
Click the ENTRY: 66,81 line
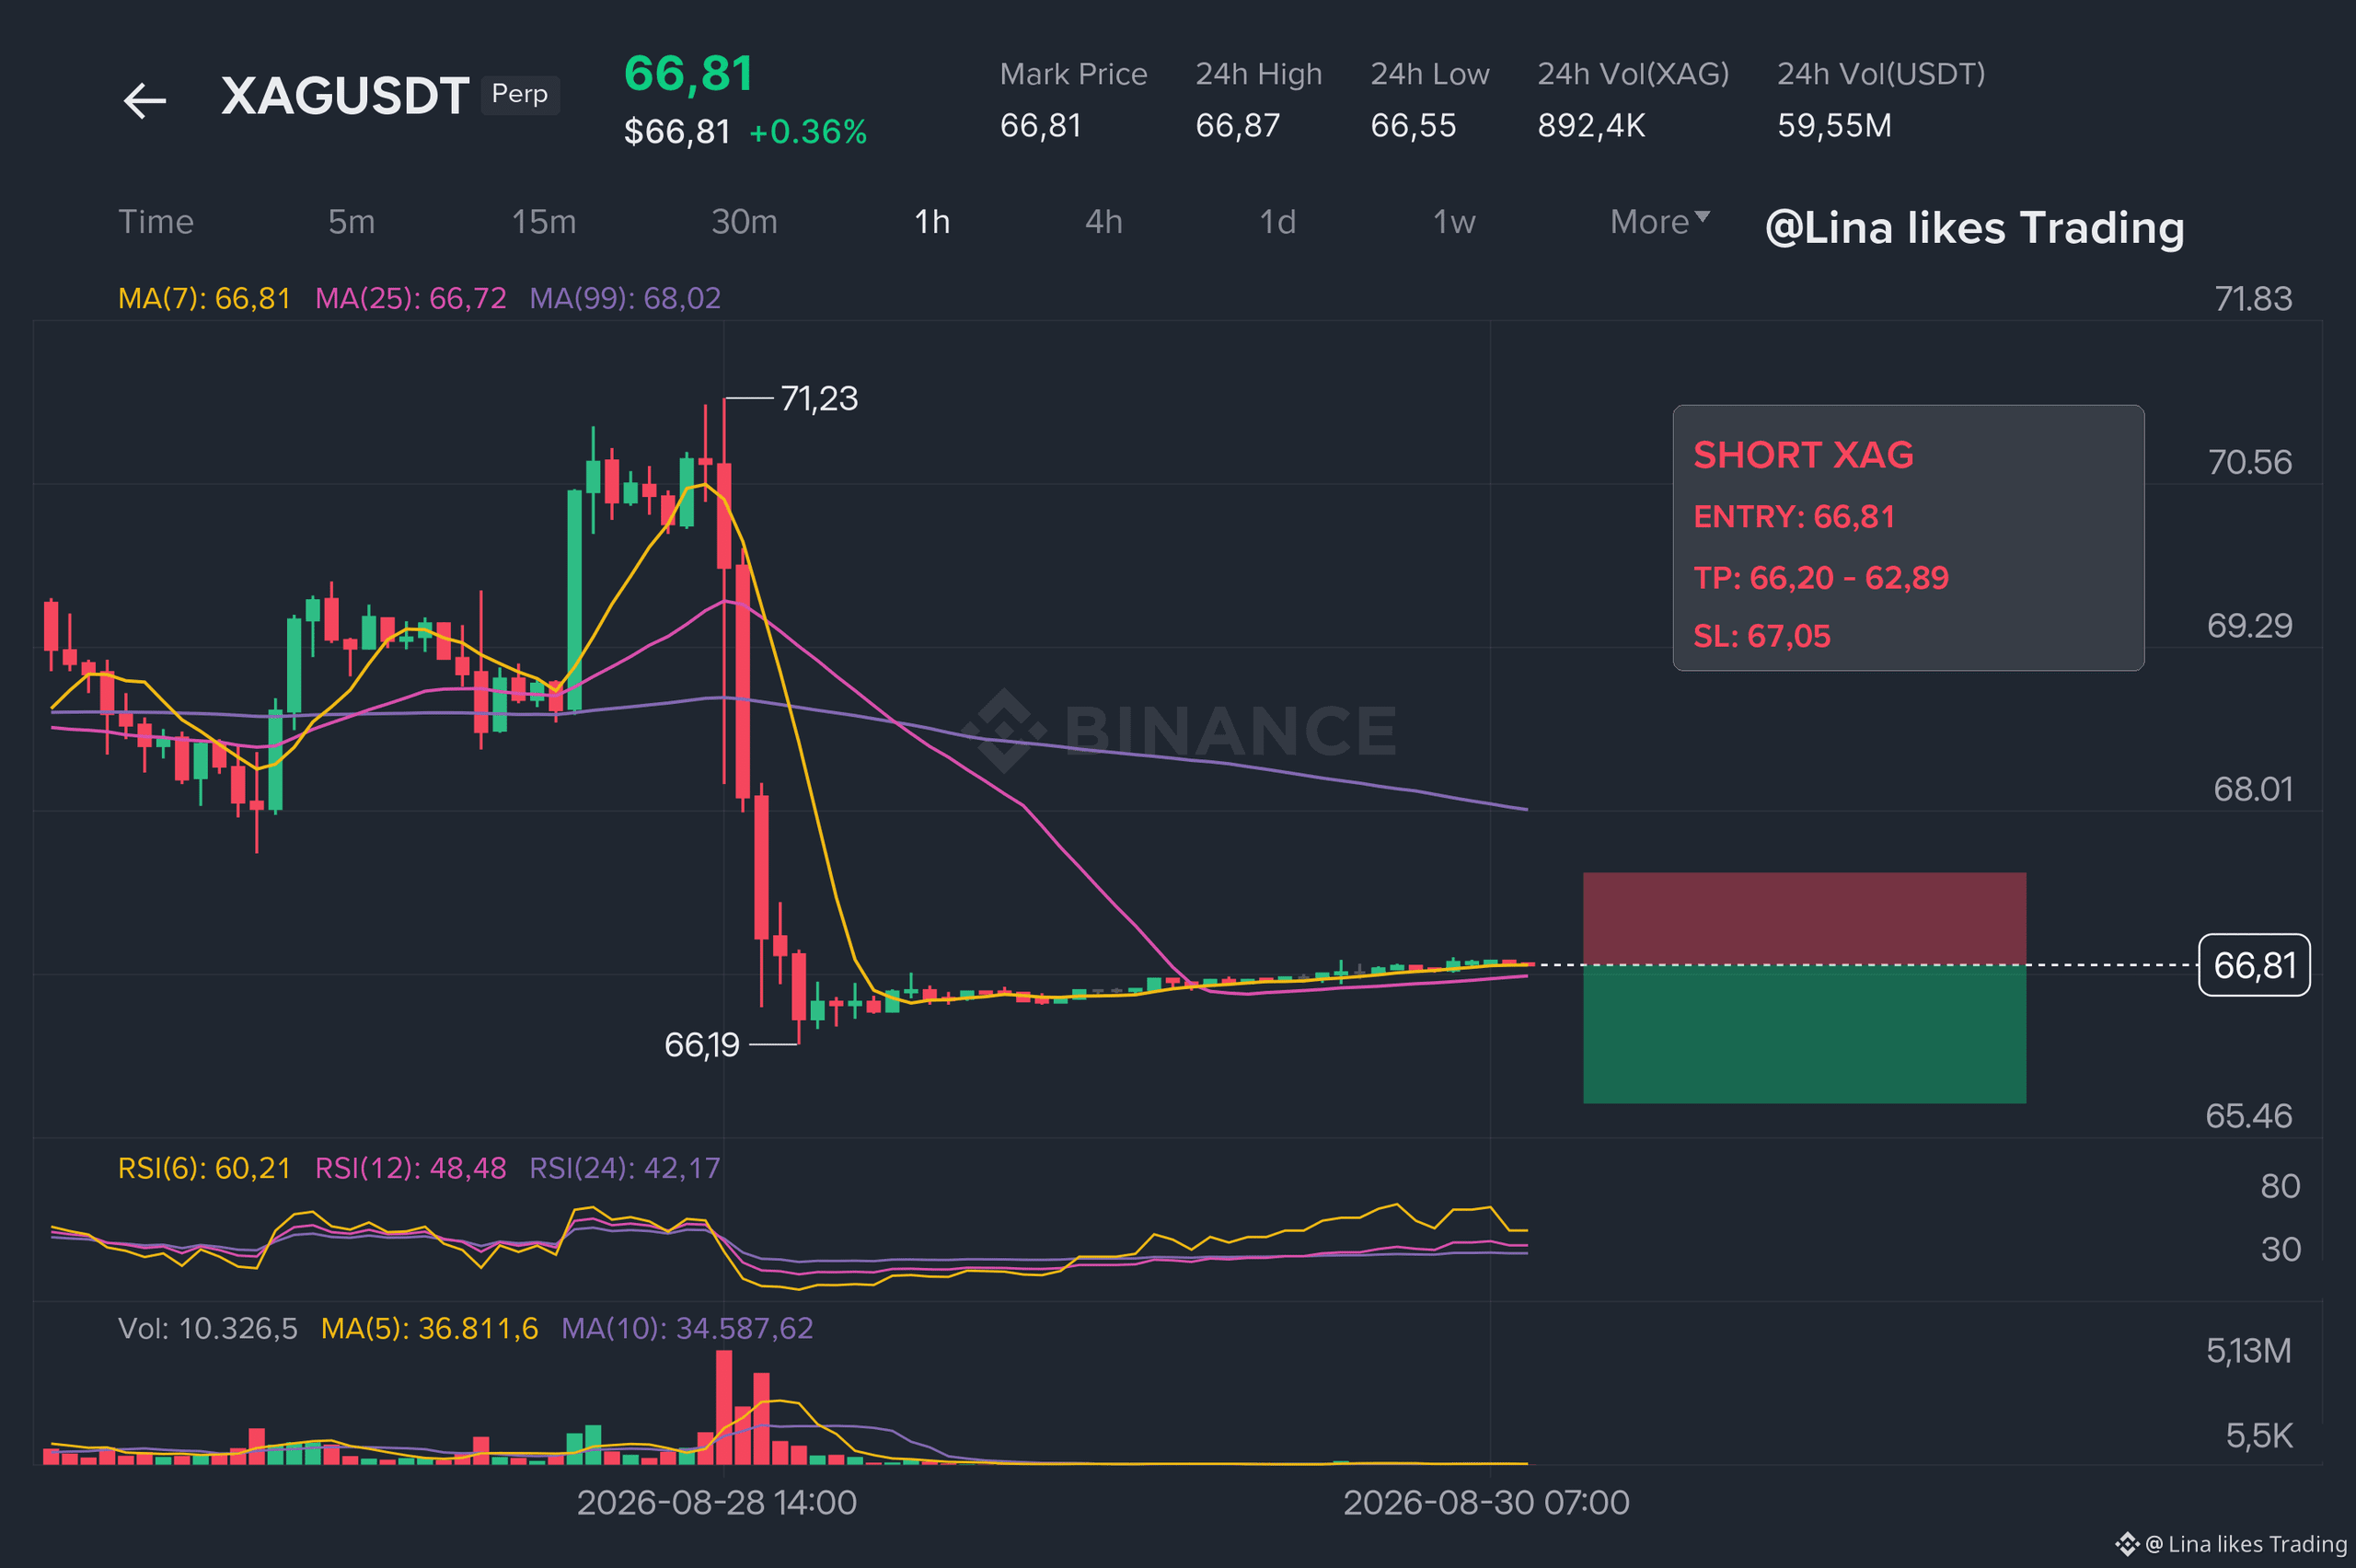1794,517
